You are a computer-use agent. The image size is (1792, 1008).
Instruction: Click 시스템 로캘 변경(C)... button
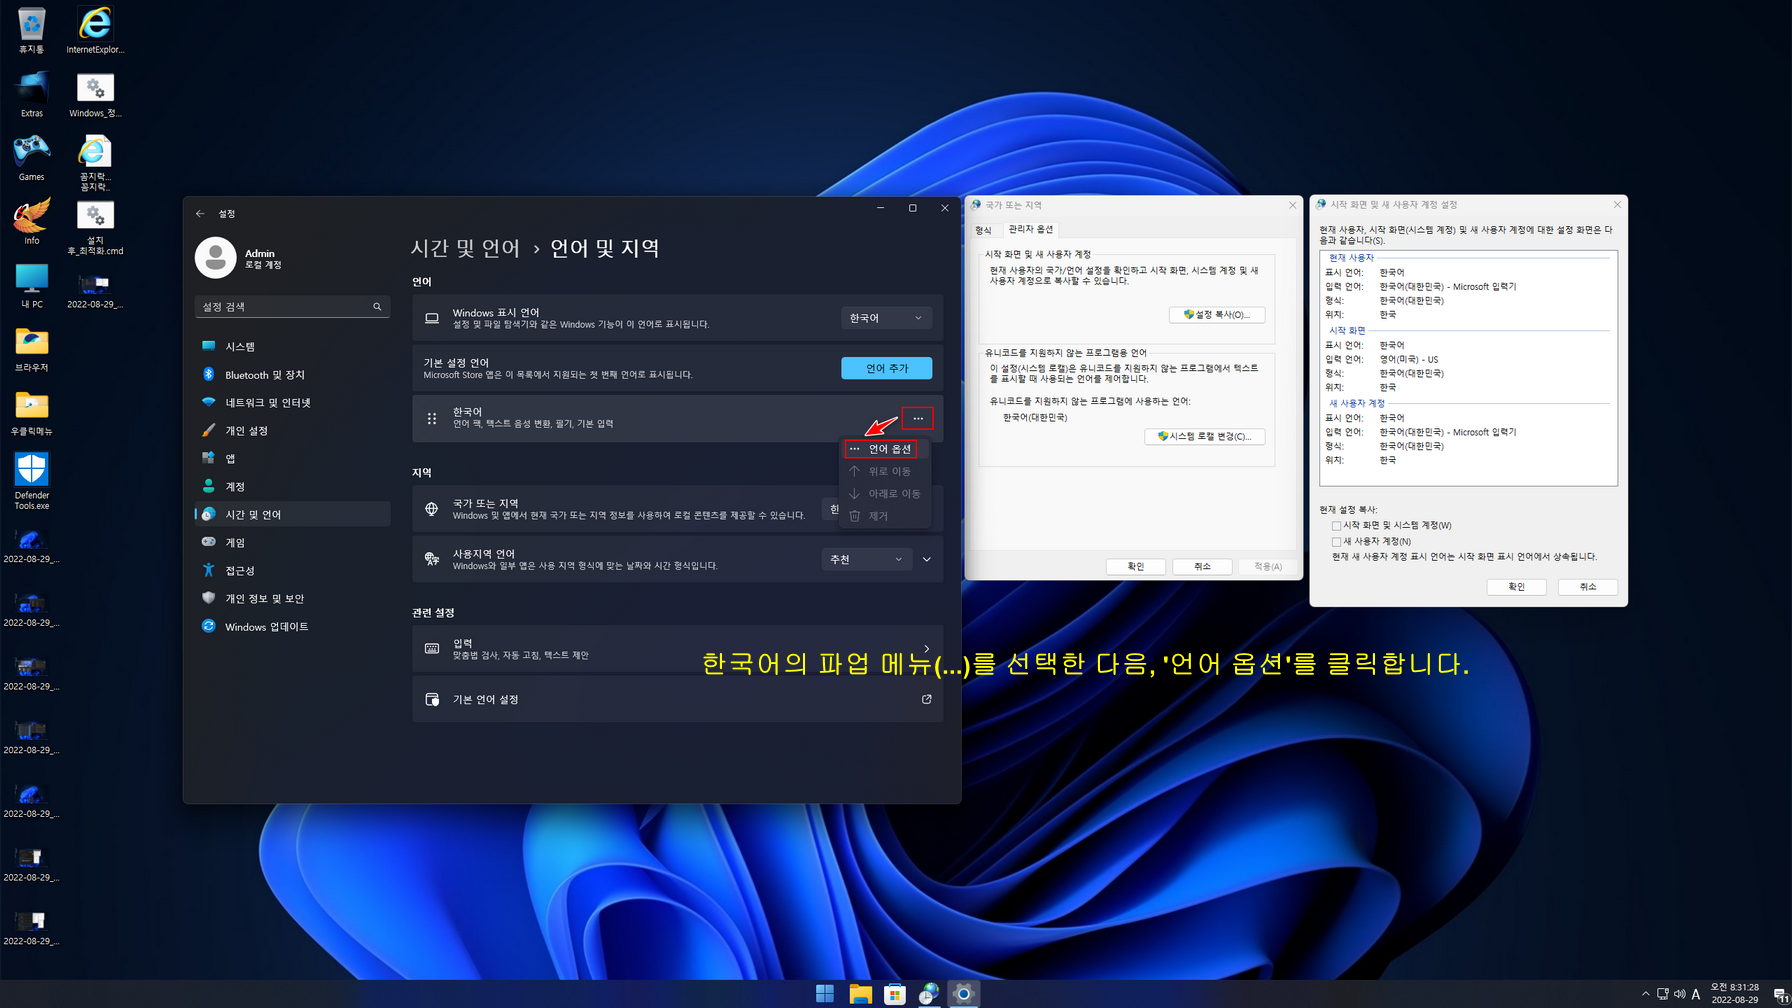point(1205,436)
